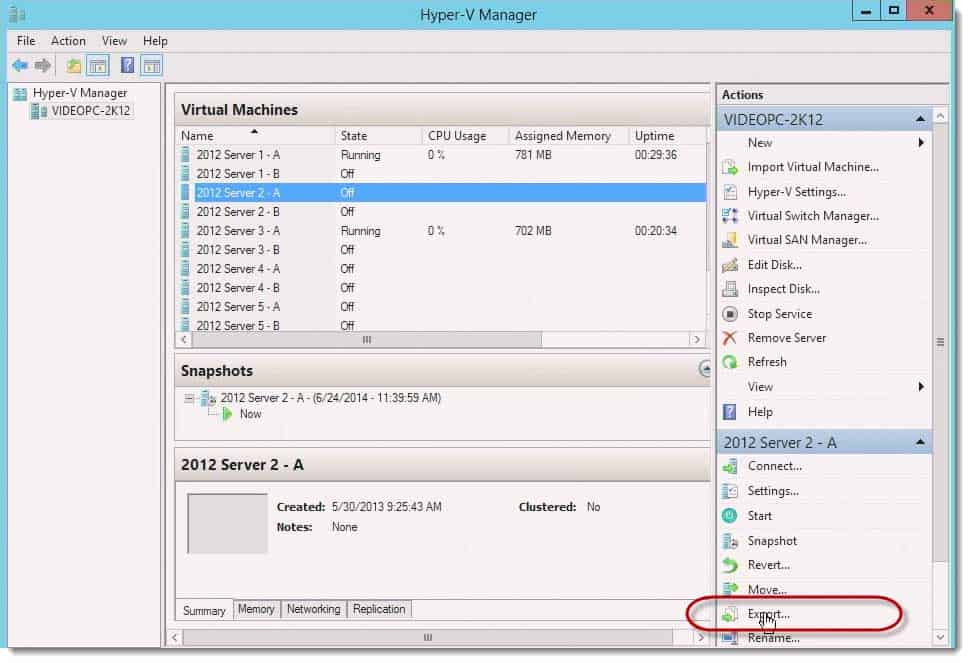The width and height of the screenshot is (970, 663).
Task: Click the snapshot icon for 2012 Server 2 - A (6/24/2014)
Action: point(208,398)
